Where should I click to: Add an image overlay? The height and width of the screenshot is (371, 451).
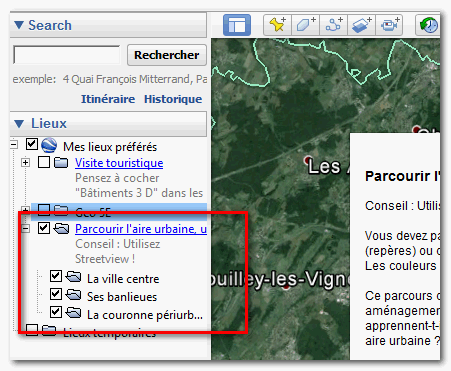pos(361,25)
